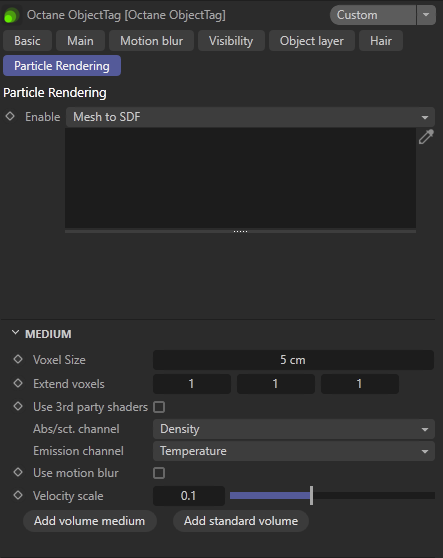Click the arrow button beside Custom

pos(426,15)
